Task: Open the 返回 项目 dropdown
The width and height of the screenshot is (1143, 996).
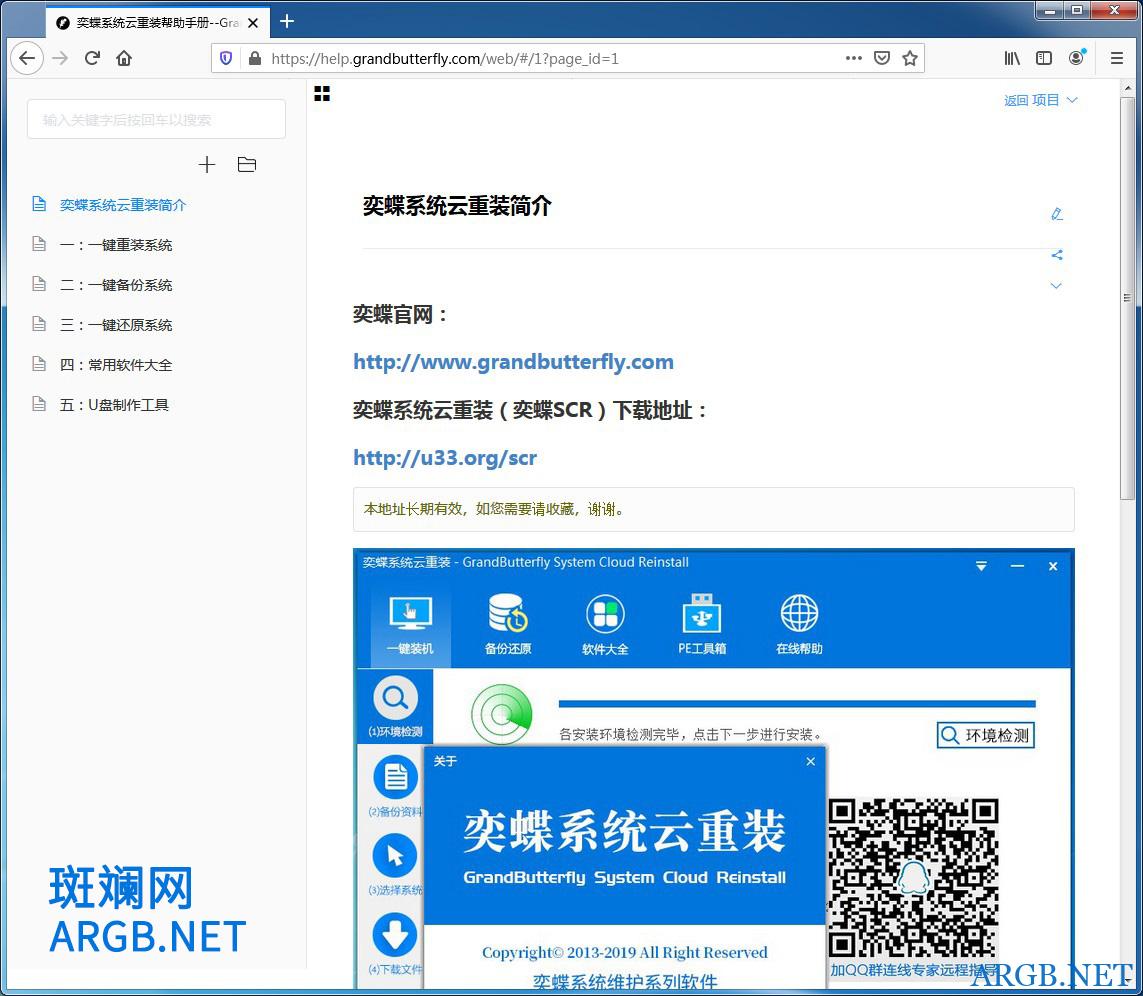Action: [1040, 100]
